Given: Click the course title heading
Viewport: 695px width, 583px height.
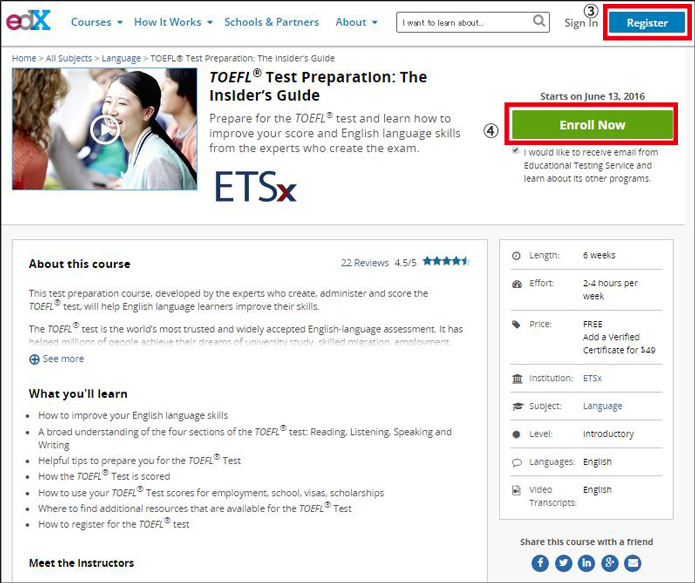Looking at the screenshot, I should (x=318, y=86).
